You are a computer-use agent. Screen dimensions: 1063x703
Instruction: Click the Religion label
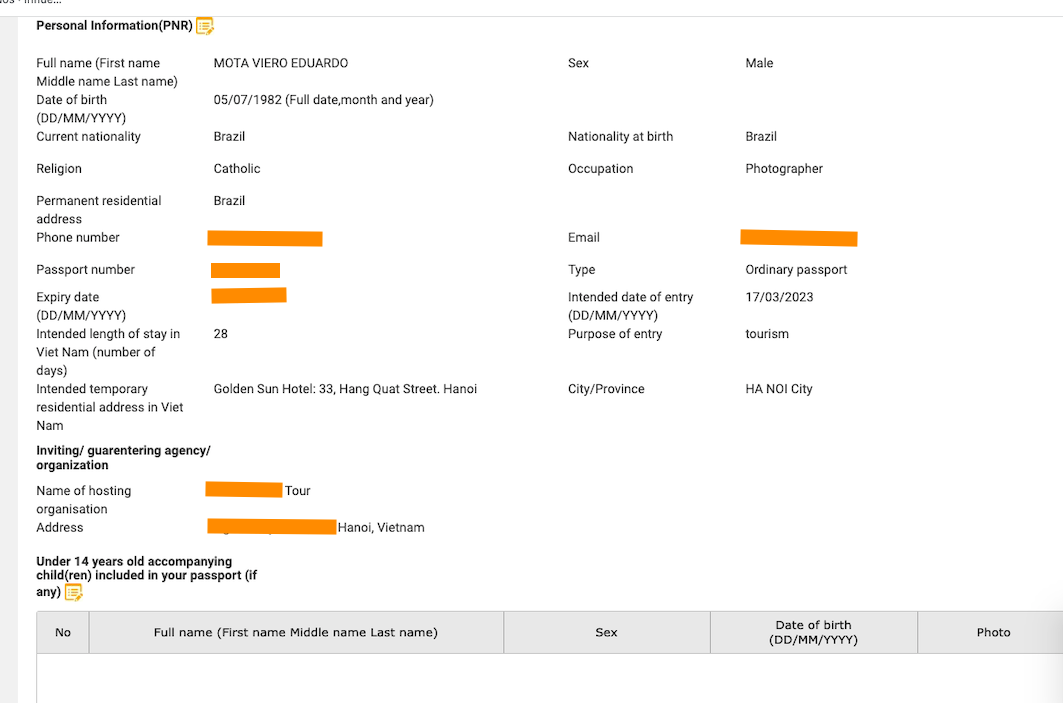click(59, 169)
